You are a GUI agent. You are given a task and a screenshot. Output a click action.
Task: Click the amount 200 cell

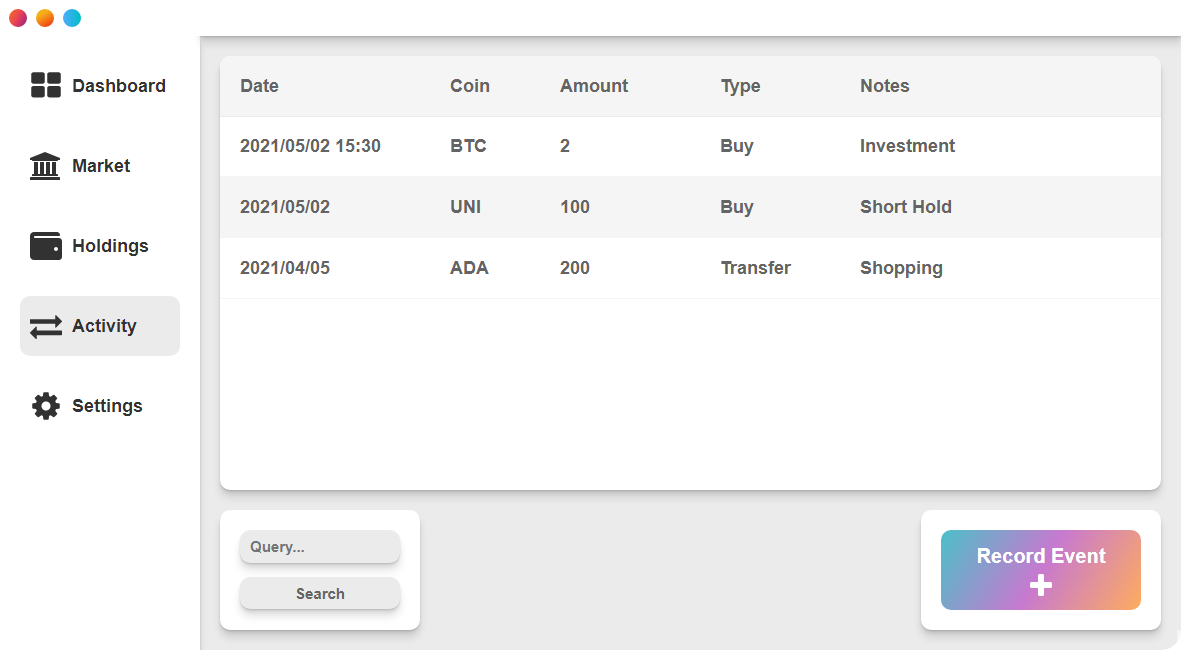pyautogui.click(x=575, y=268)
